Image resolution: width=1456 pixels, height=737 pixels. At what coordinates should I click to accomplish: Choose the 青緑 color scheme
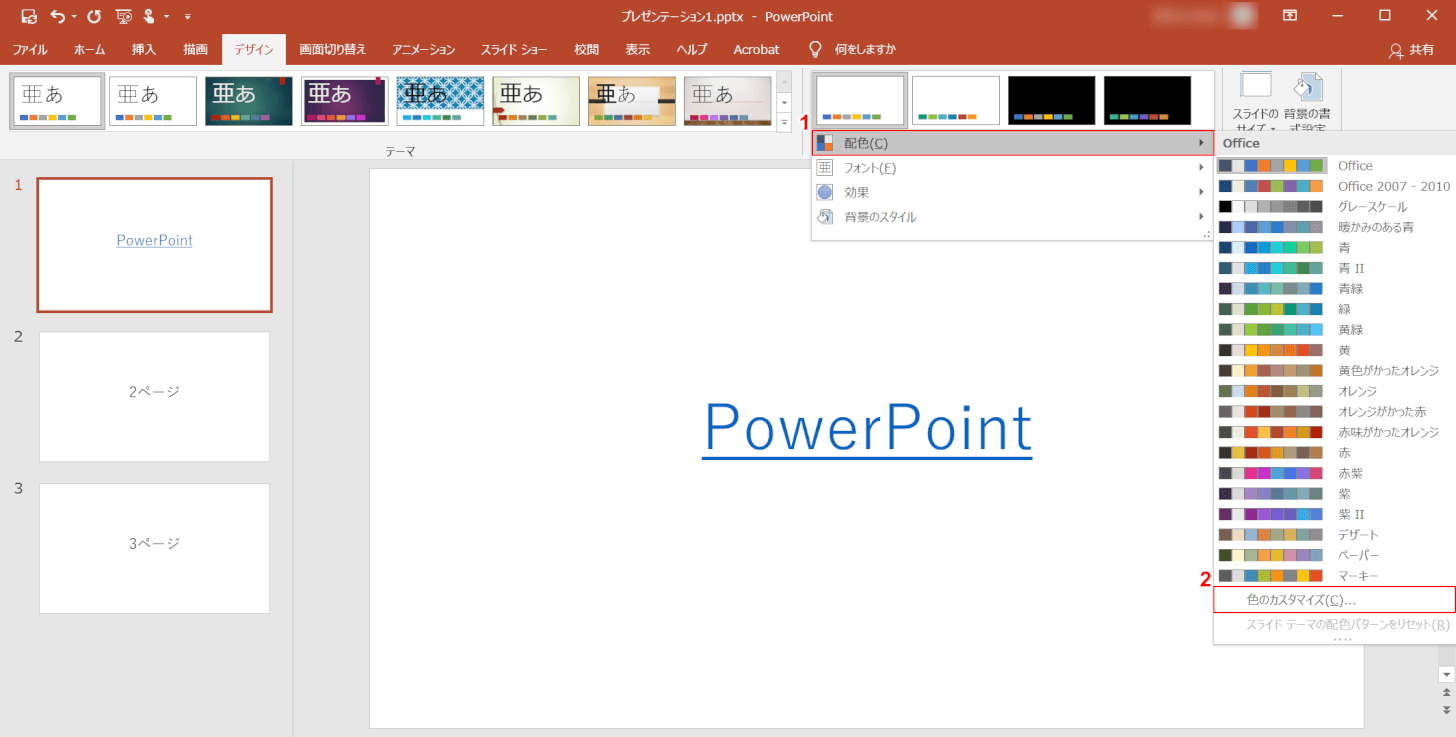pos(1334,289)
